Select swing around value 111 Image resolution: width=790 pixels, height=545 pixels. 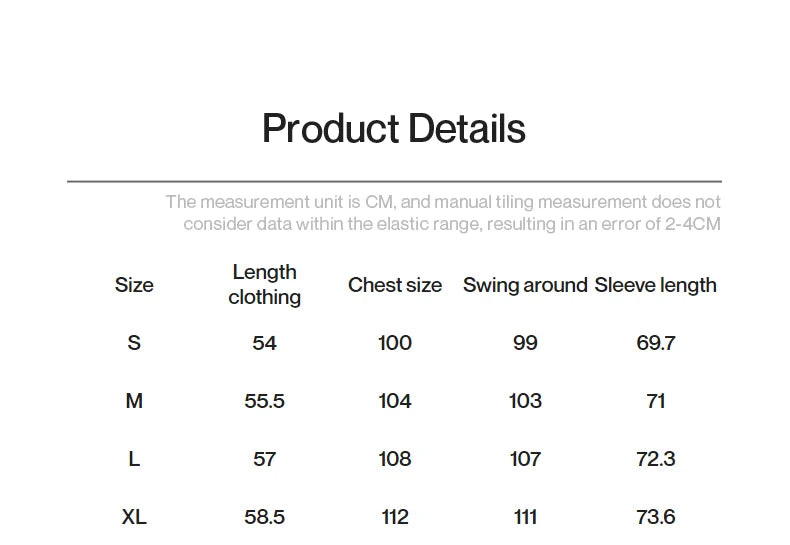(525, 517)
